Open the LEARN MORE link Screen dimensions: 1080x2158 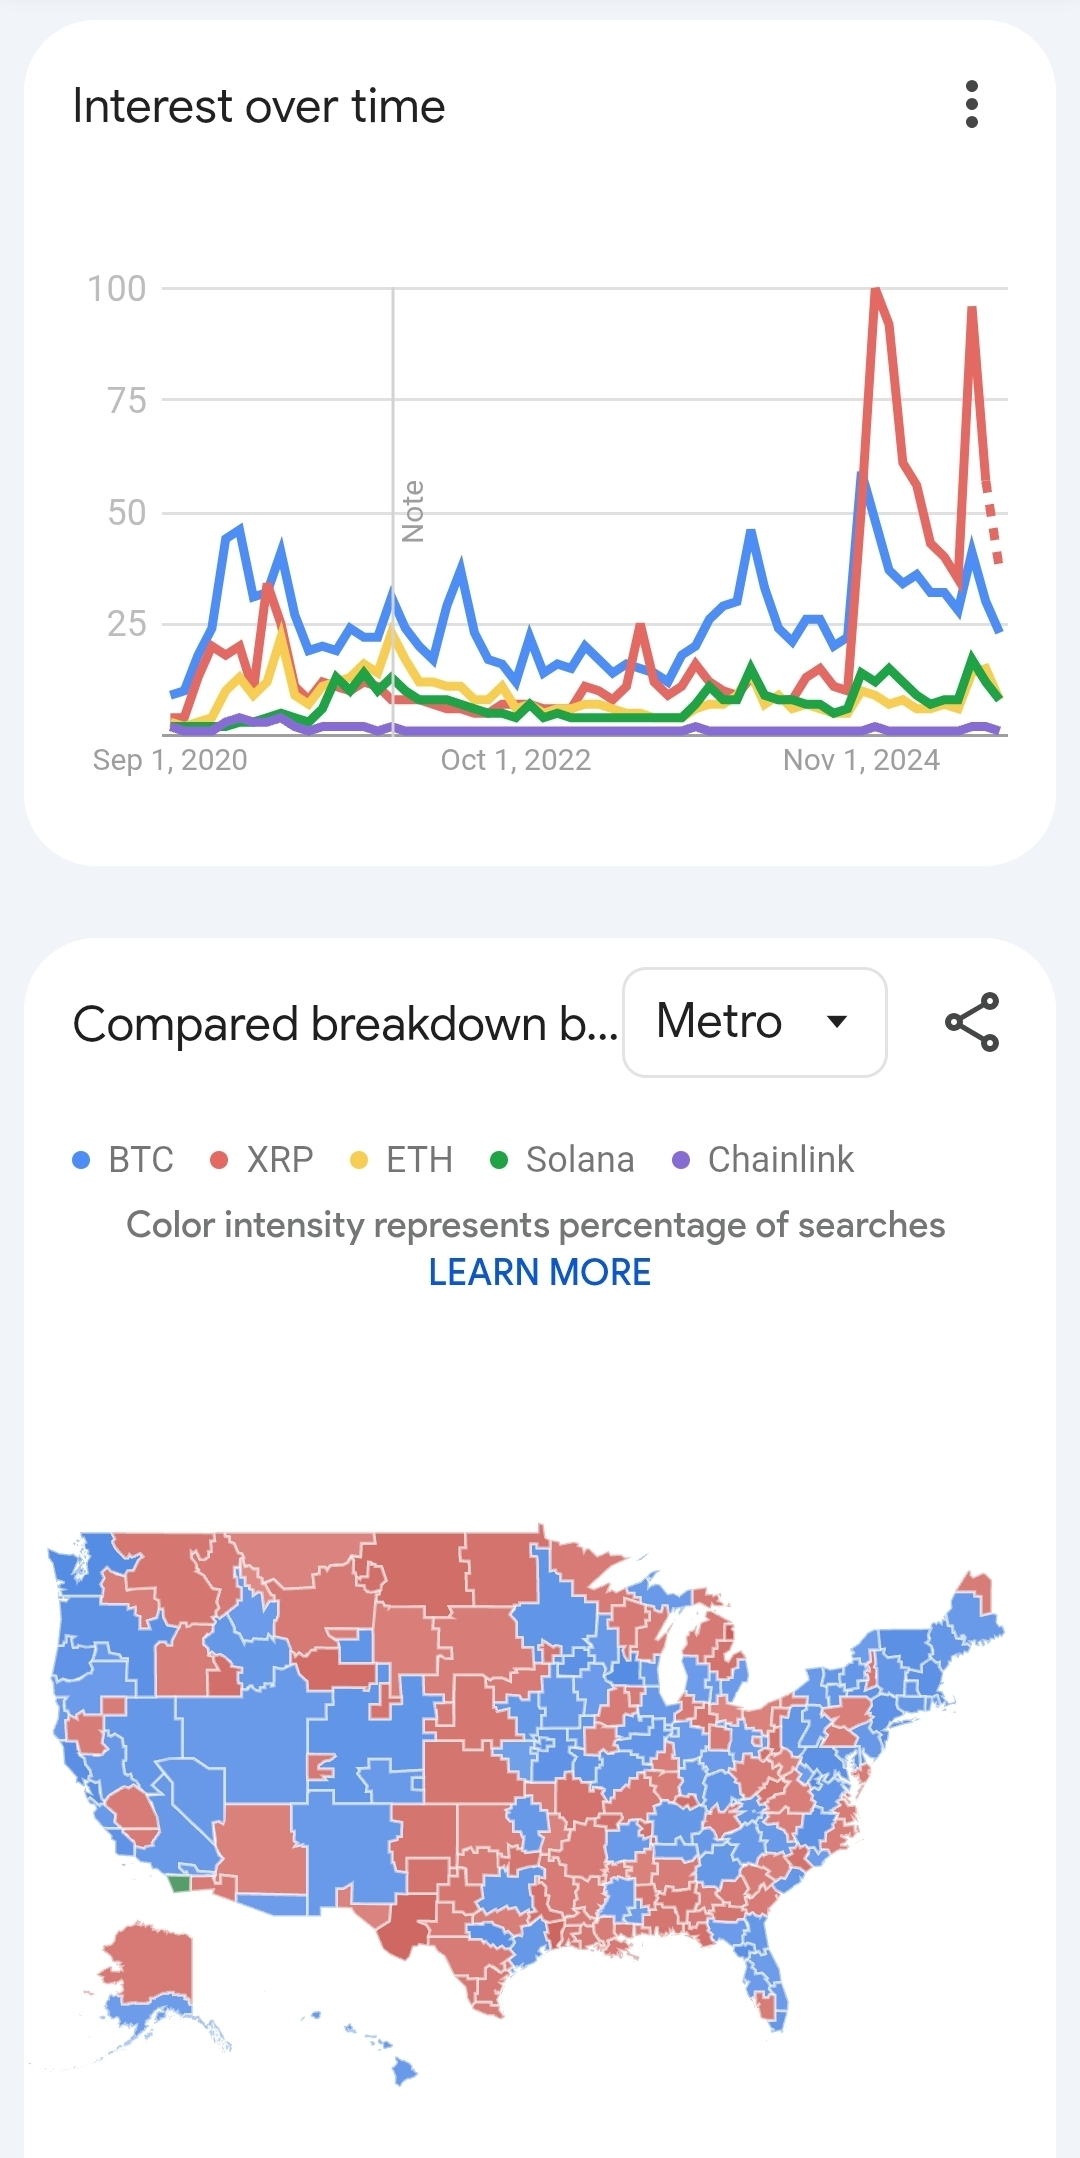coord(539,1272)
